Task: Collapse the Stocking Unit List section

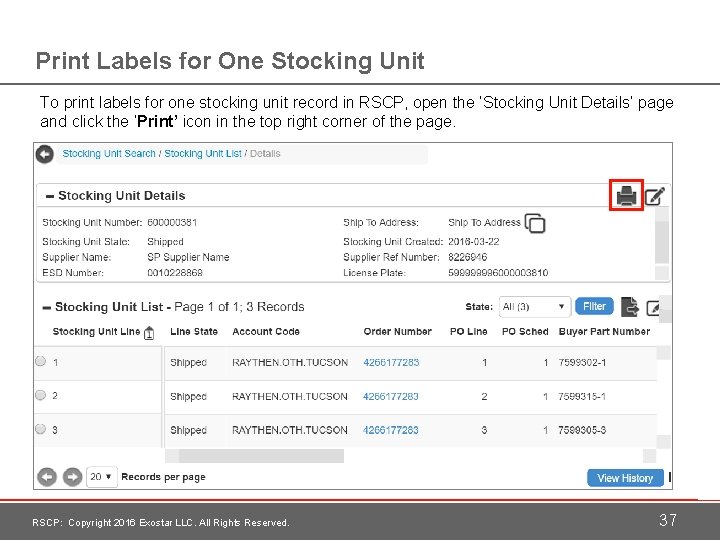Action: pyautogui.click(x=46, y=308)
